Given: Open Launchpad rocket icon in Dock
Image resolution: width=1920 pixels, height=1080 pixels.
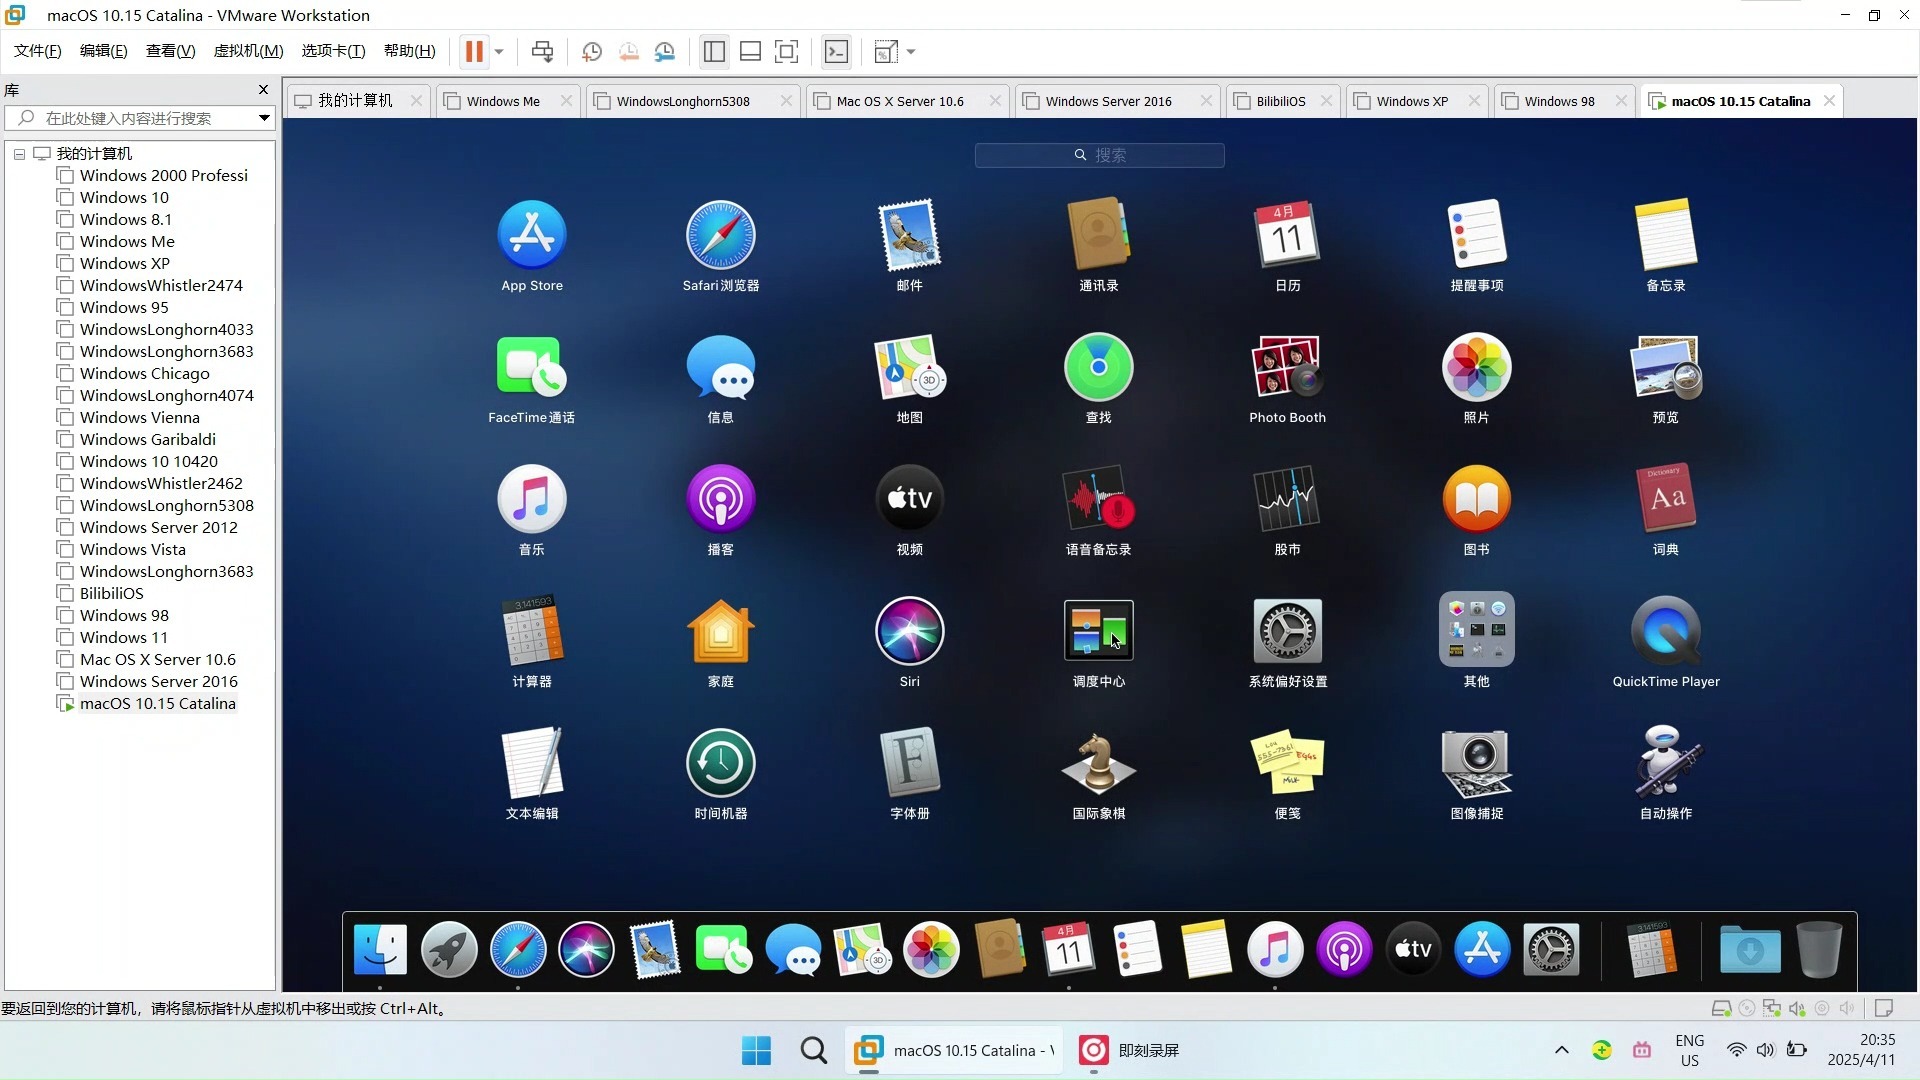Looking at the screenshot, I should tap(449, 949).
